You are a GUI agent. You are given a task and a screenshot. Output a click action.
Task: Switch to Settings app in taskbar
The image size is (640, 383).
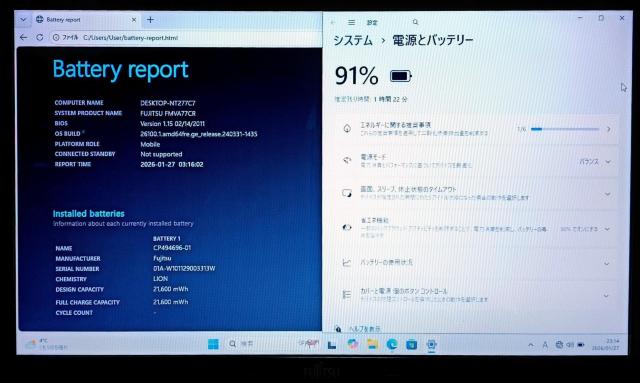pyautogui.click(x=431, y=345)
